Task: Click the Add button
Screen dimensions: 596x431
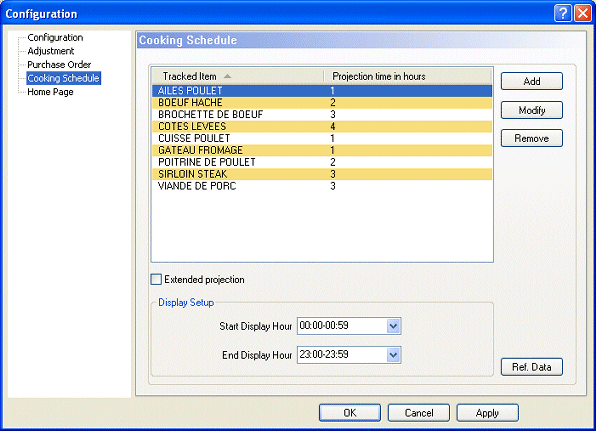Action: tap(531, 81)
